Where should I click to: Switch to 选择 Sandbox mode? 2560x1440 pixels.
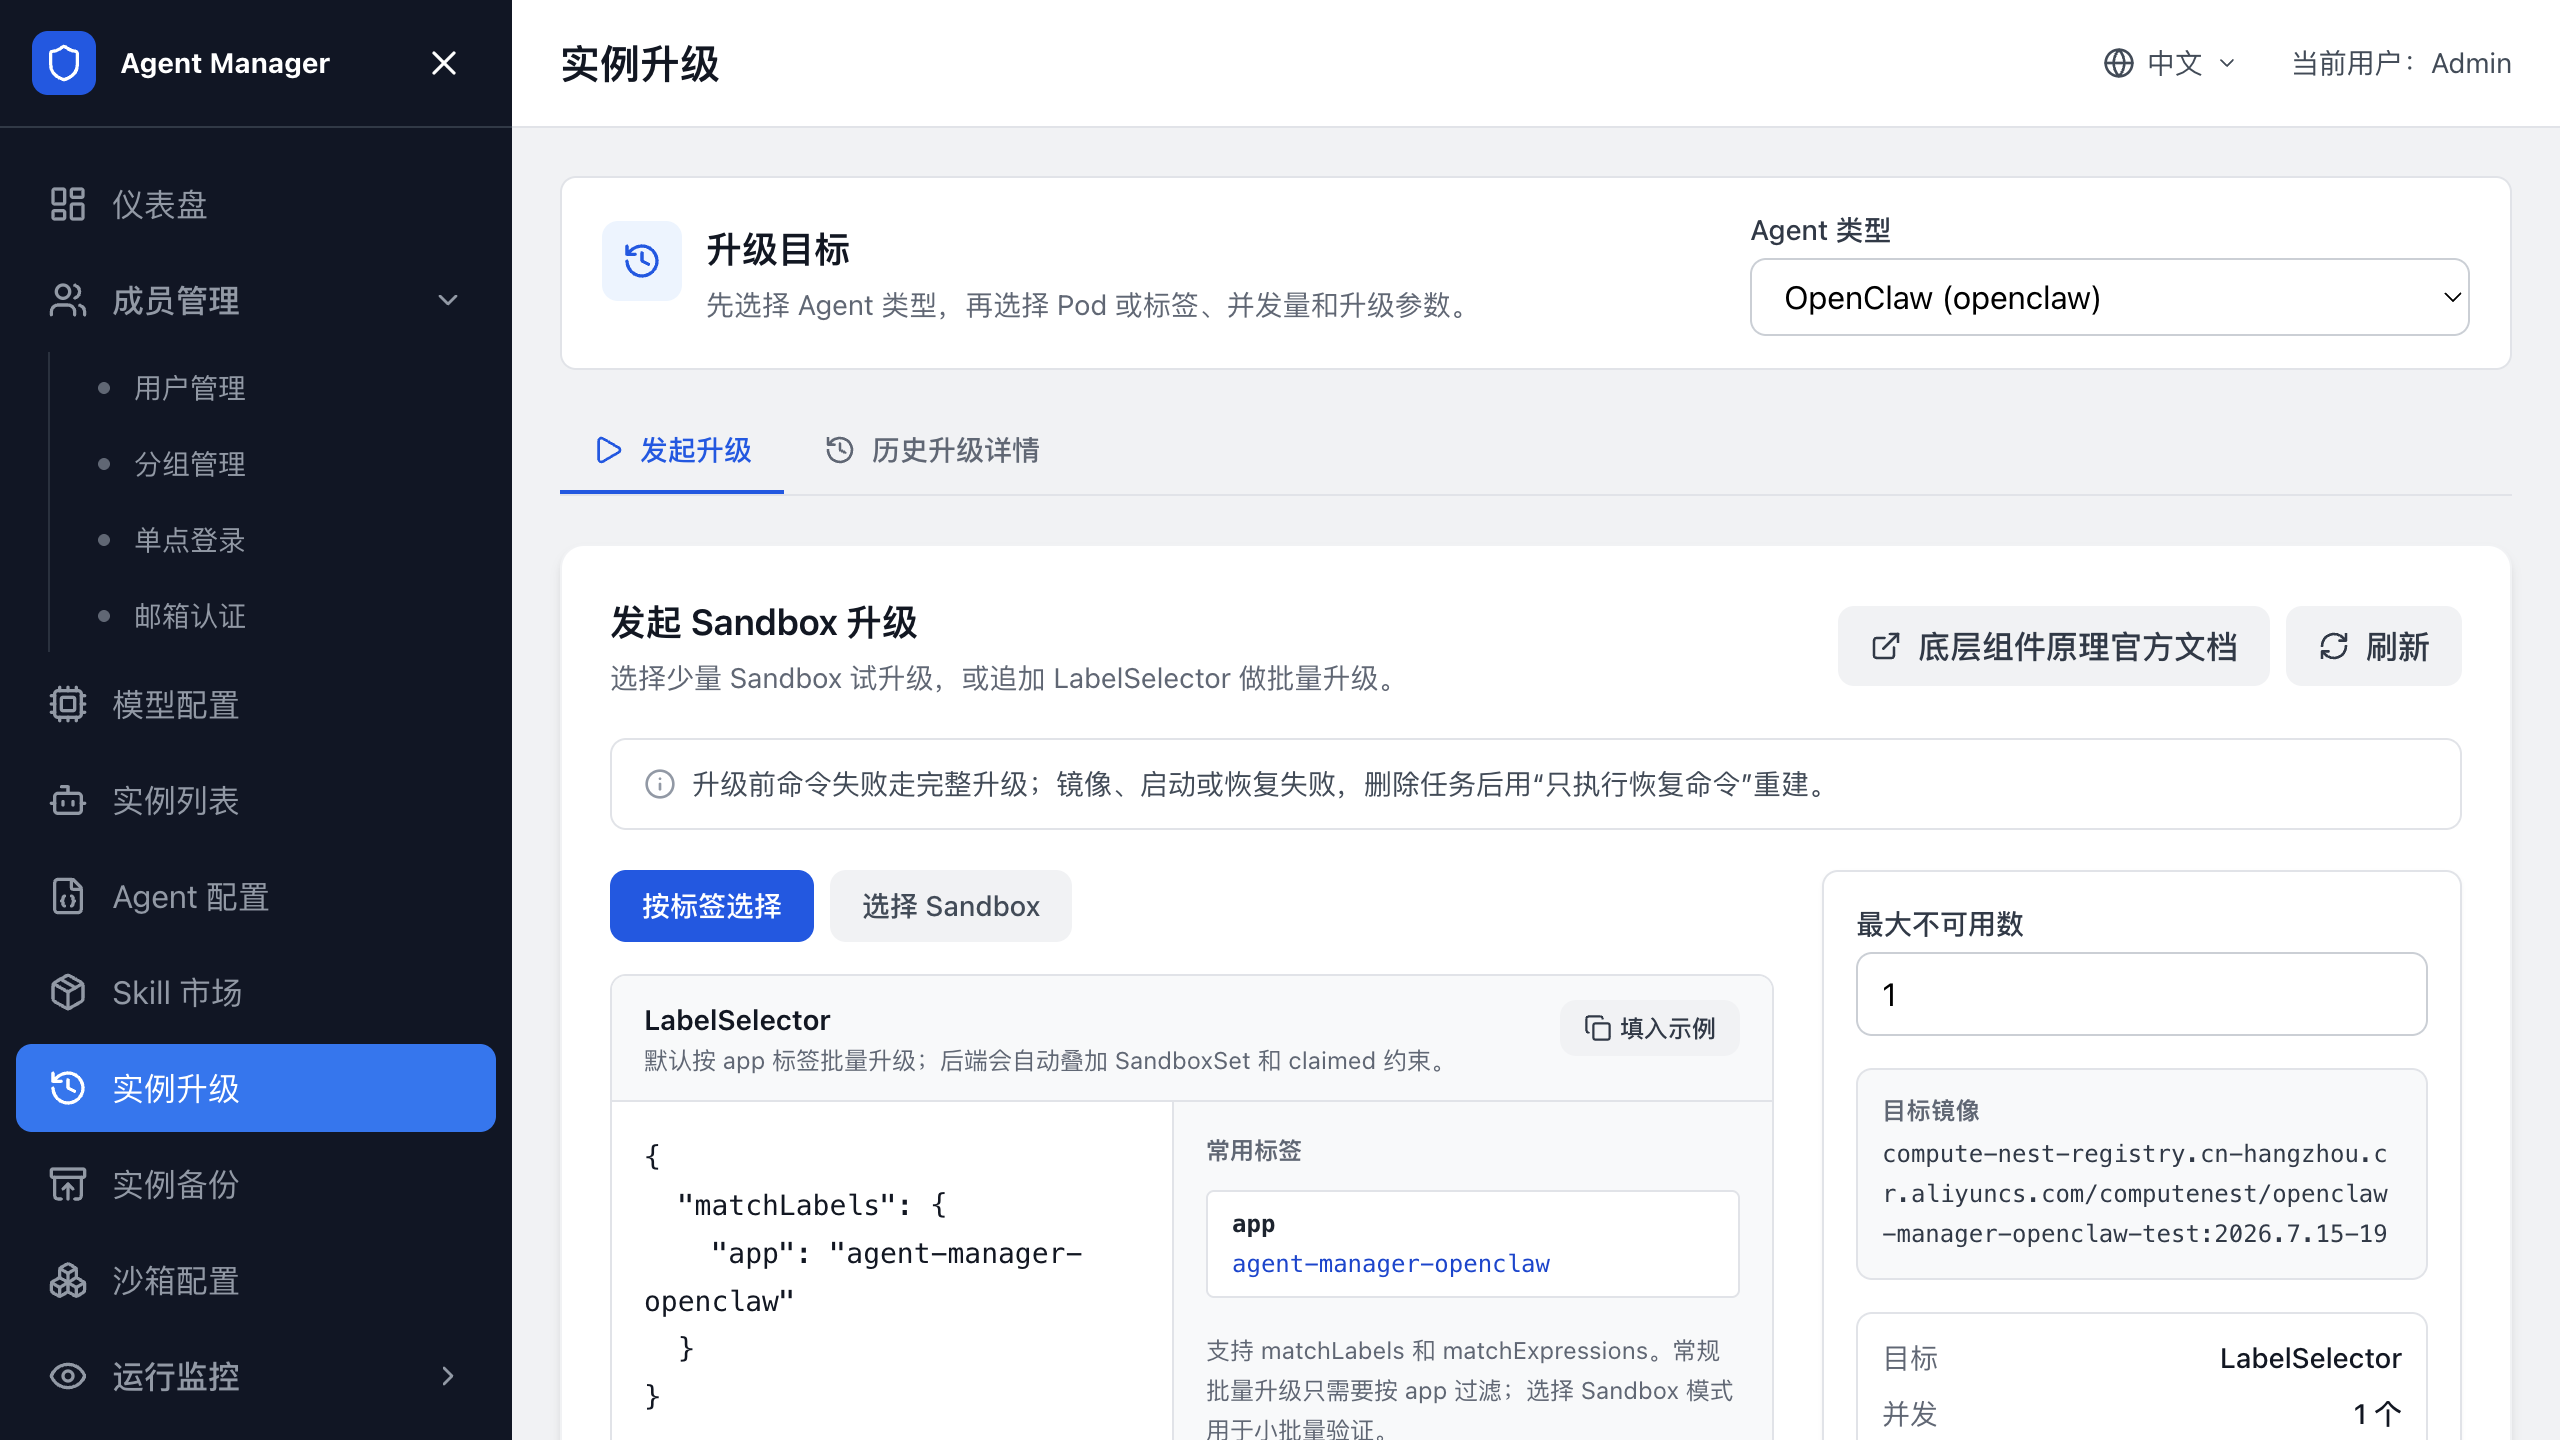point(950,906)
